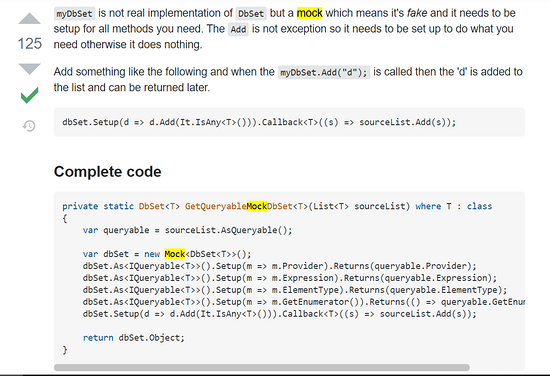Click the highlighted Mock after the new keyword
This screenshot has width=550, height=376.
pyautogui.click(x=175, y=254)
